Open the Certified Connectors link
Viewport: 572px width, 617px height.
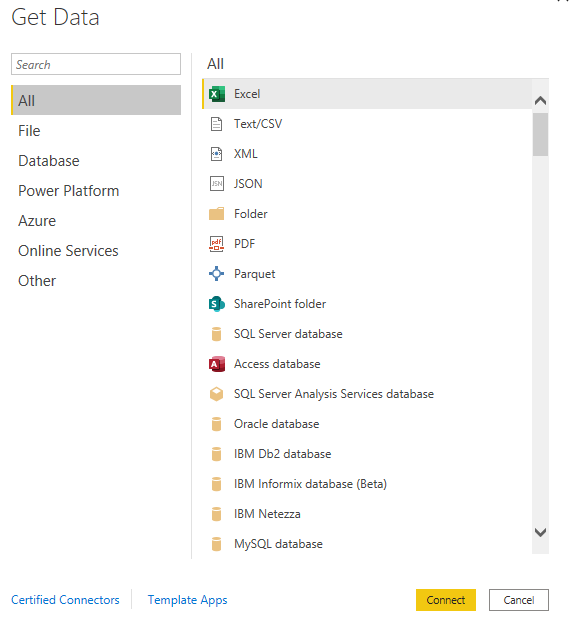click(x=65, y=600)
